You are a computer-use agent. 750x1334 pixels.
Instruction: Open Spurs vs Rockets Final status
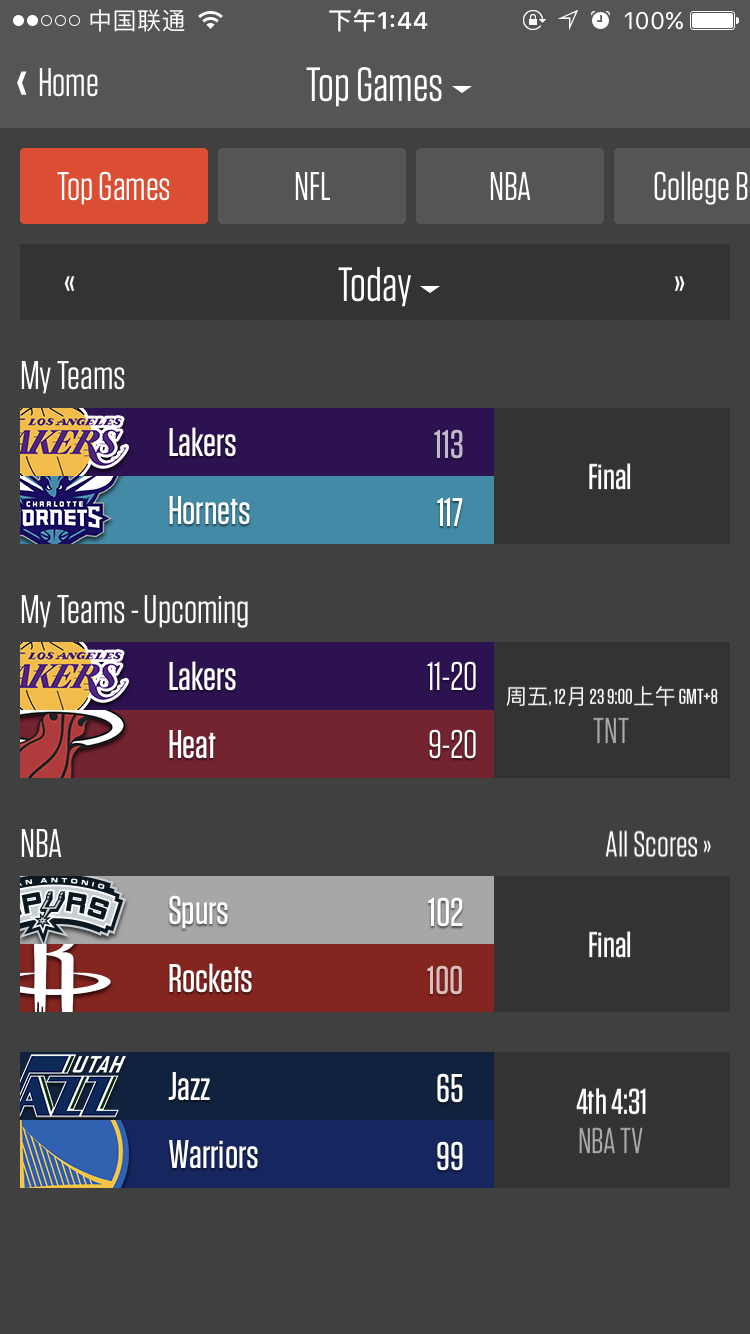[x=612, y=944]
